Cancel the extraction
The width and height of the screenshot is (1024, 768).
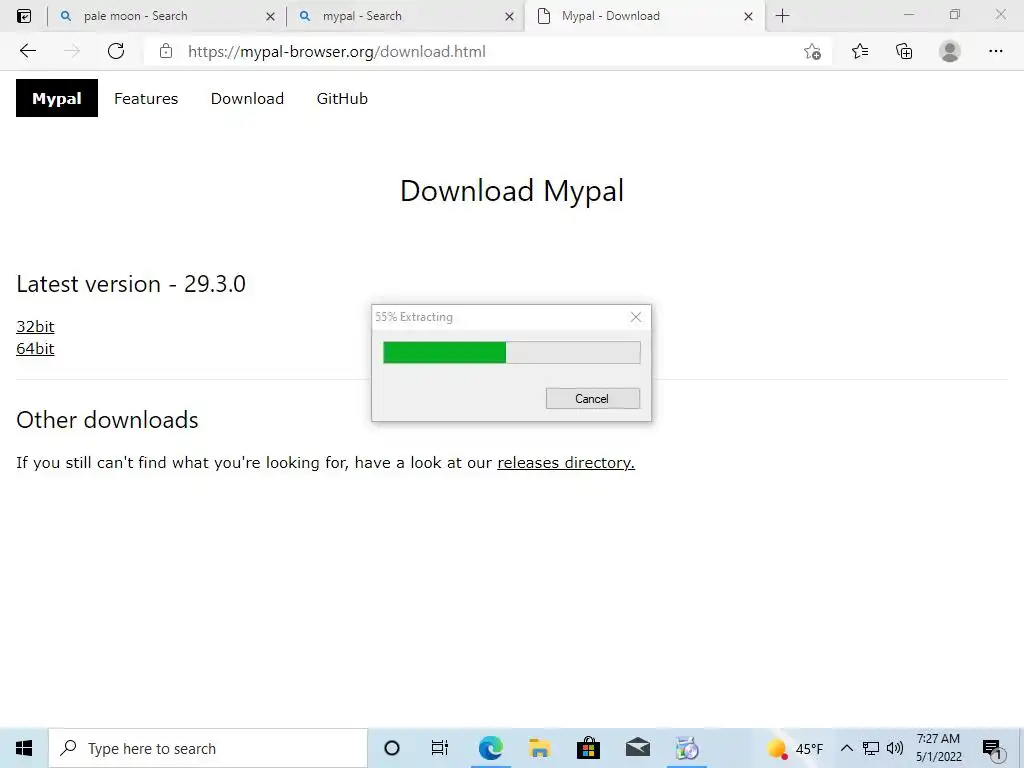click(592, 398)
